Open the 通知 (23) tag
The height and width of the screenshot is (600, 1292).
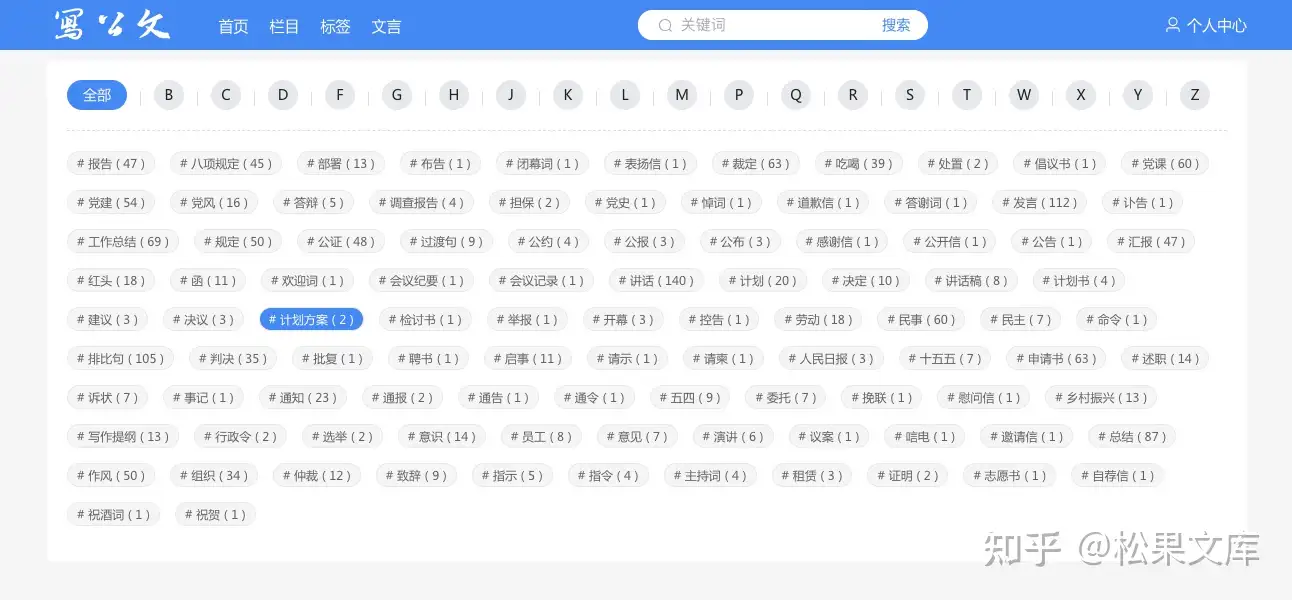coord(302,398)
